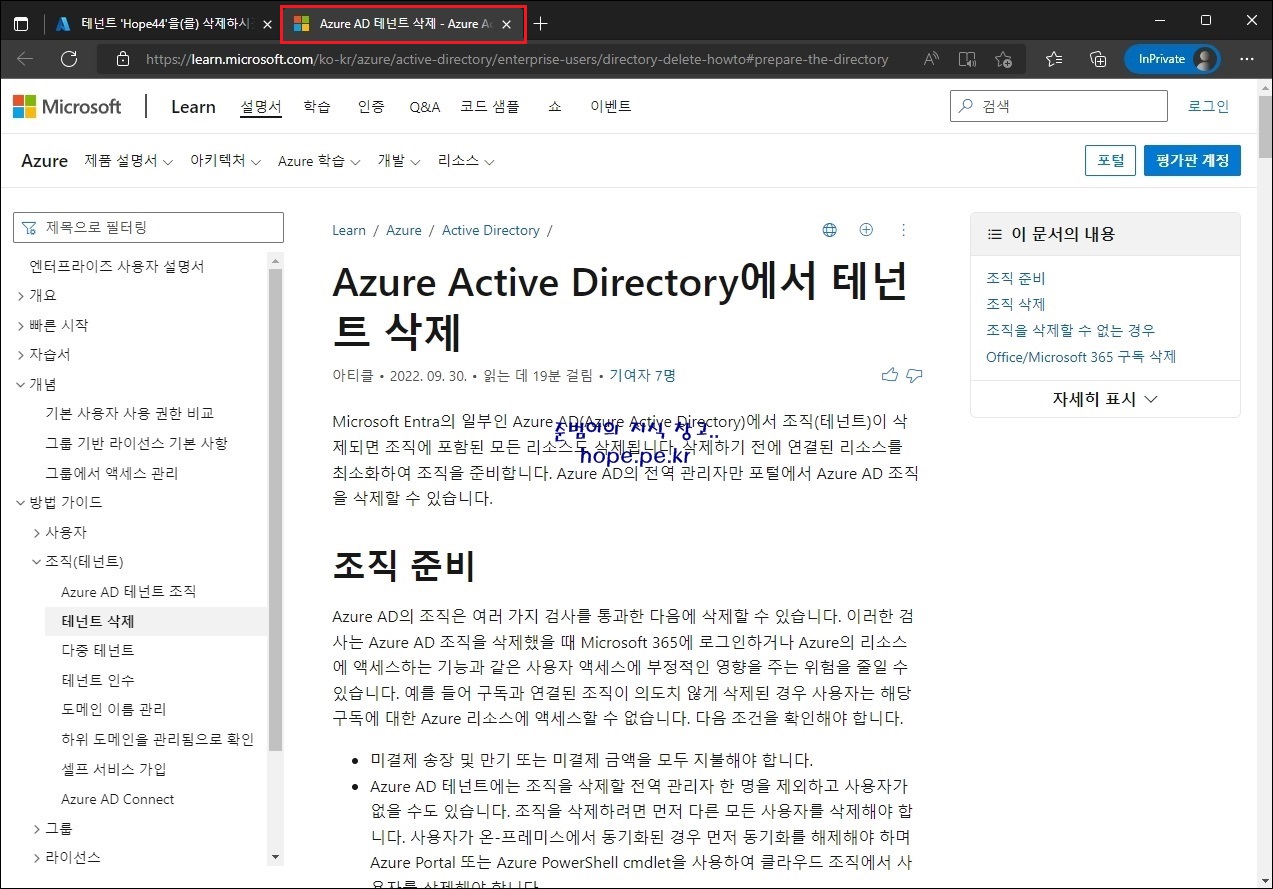This screenshot has width=1273, height=889.
Task: Click the Azure product heading link
Action: tap(44, 161)
